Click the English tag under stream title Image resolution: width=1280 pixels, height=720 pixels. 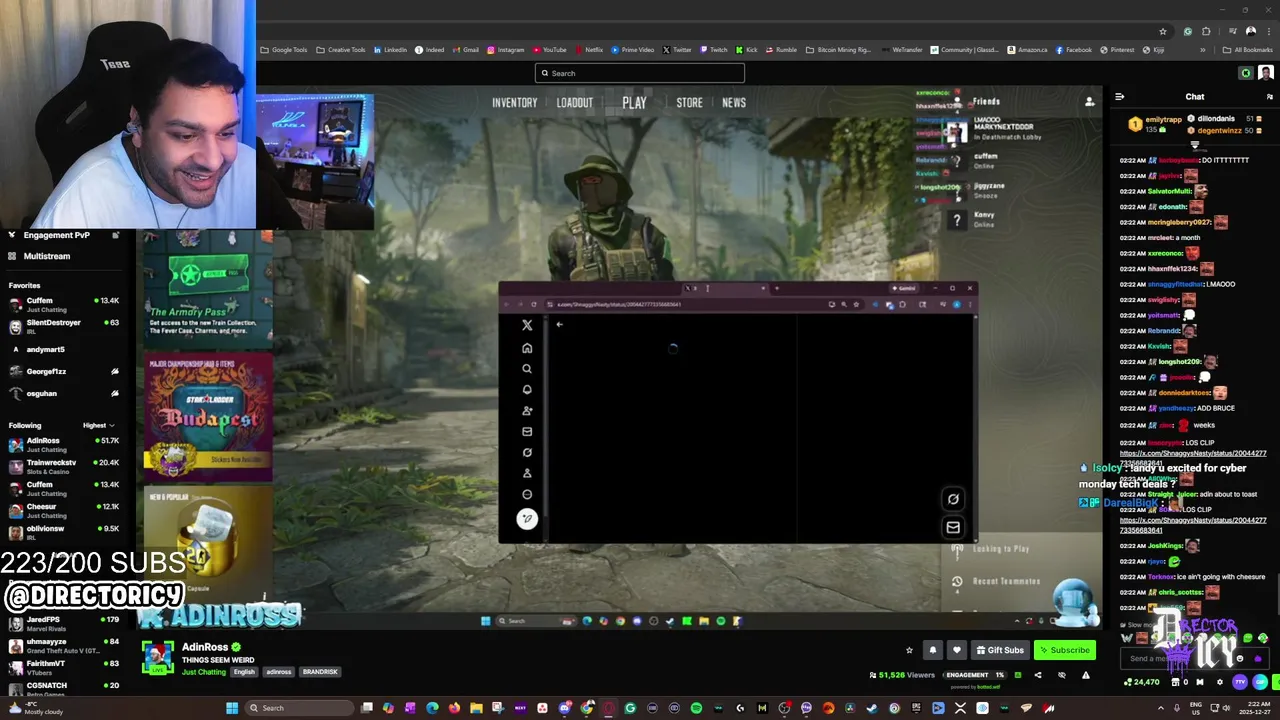244,672
